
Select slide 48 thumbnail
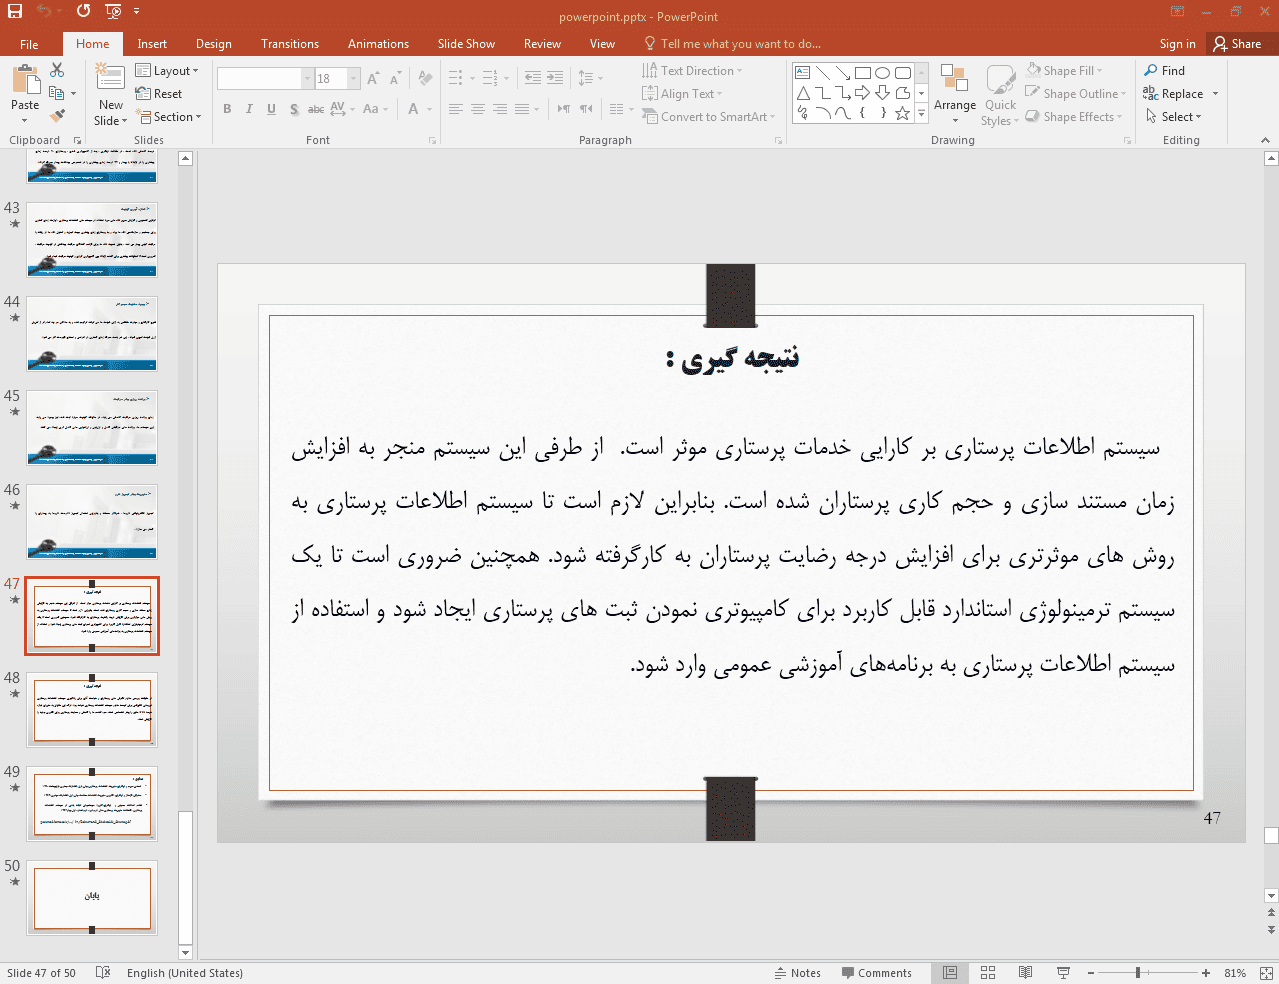[92, 710]
